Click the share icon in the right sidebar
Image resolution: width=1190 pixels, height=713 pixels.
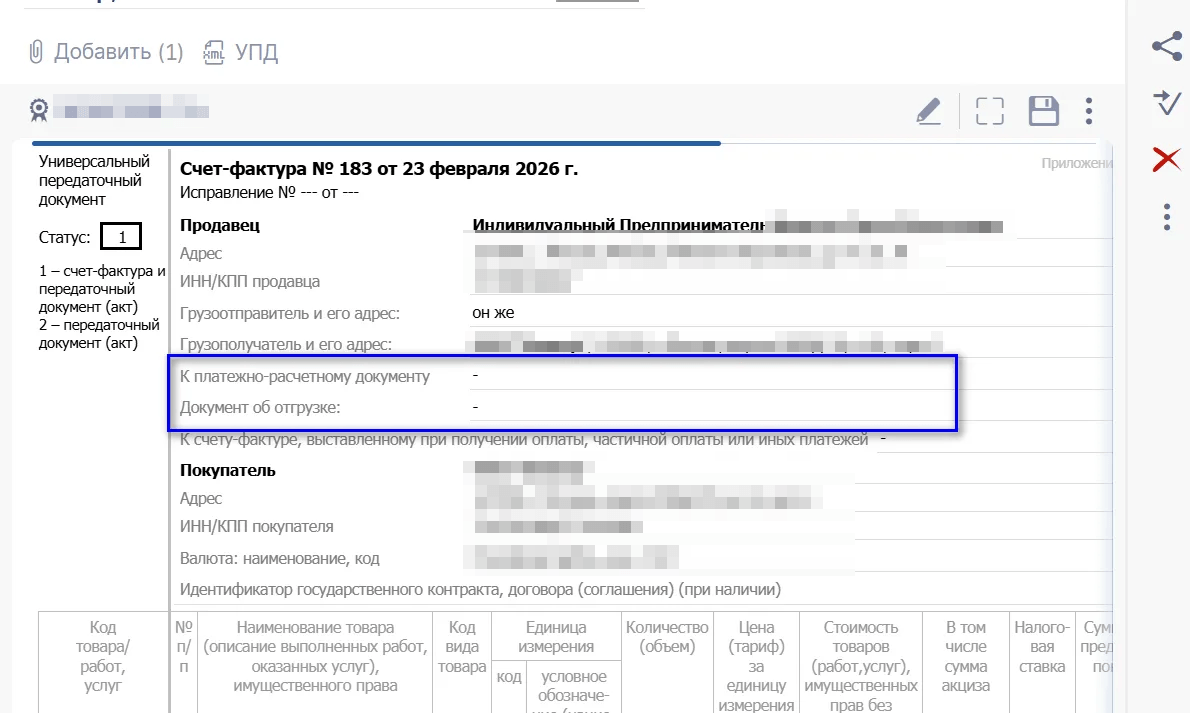(1166, 46)
